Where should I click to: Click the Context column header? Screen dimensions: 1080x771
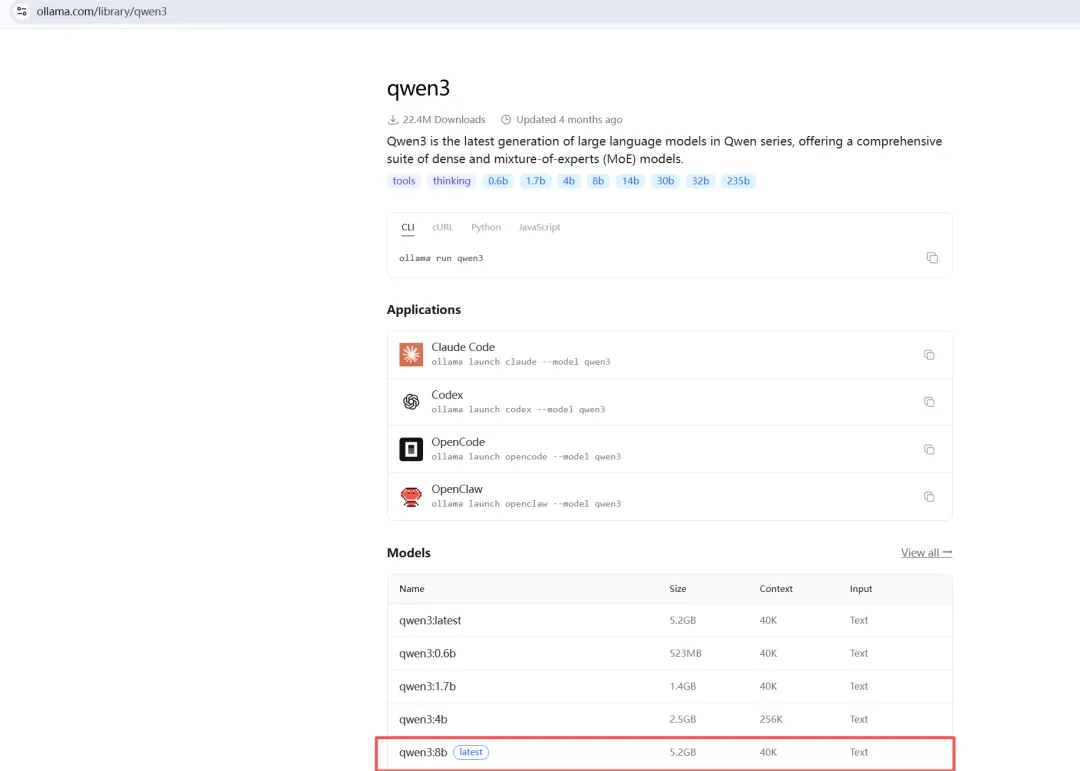pyautogui.click(x=776, y=588)
